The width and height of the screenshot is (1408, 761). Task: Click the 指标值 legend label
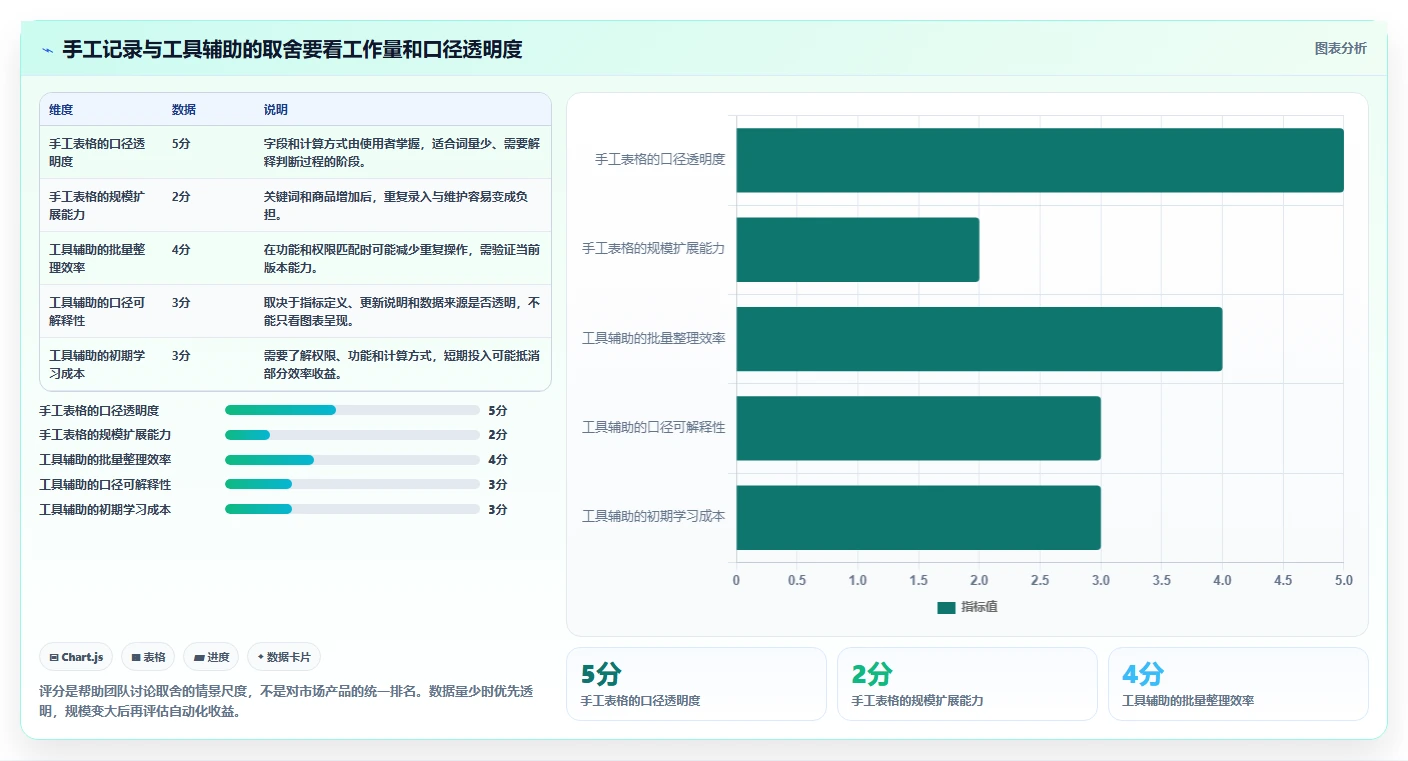979,608
